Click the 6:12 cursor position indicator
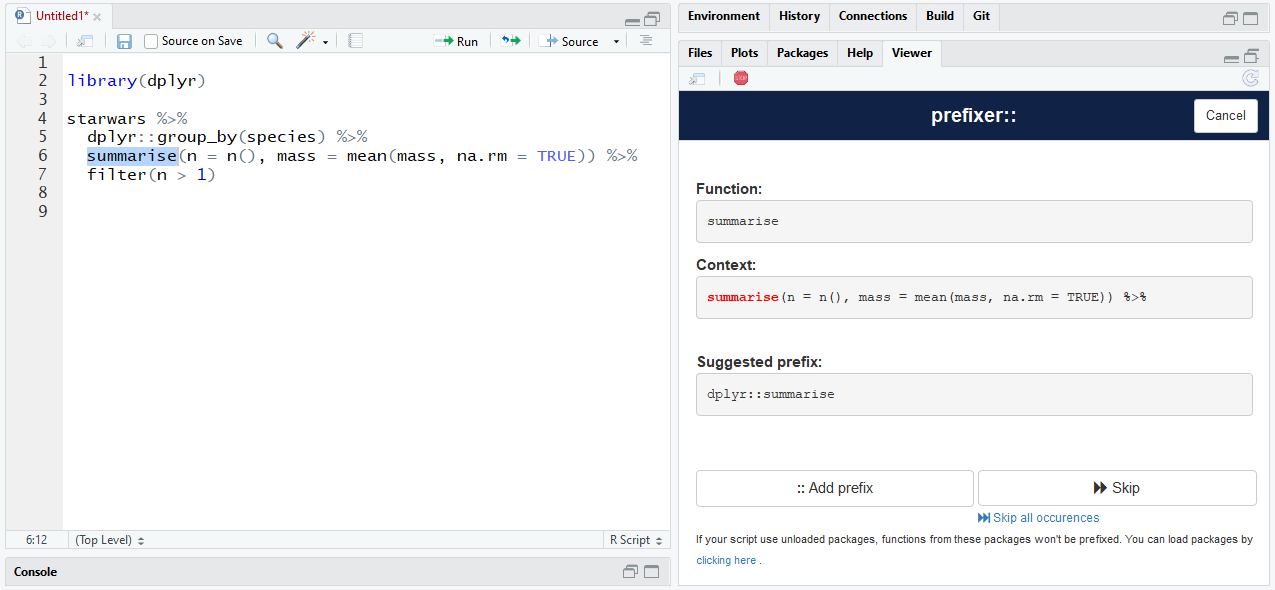 tap(36, 540)
